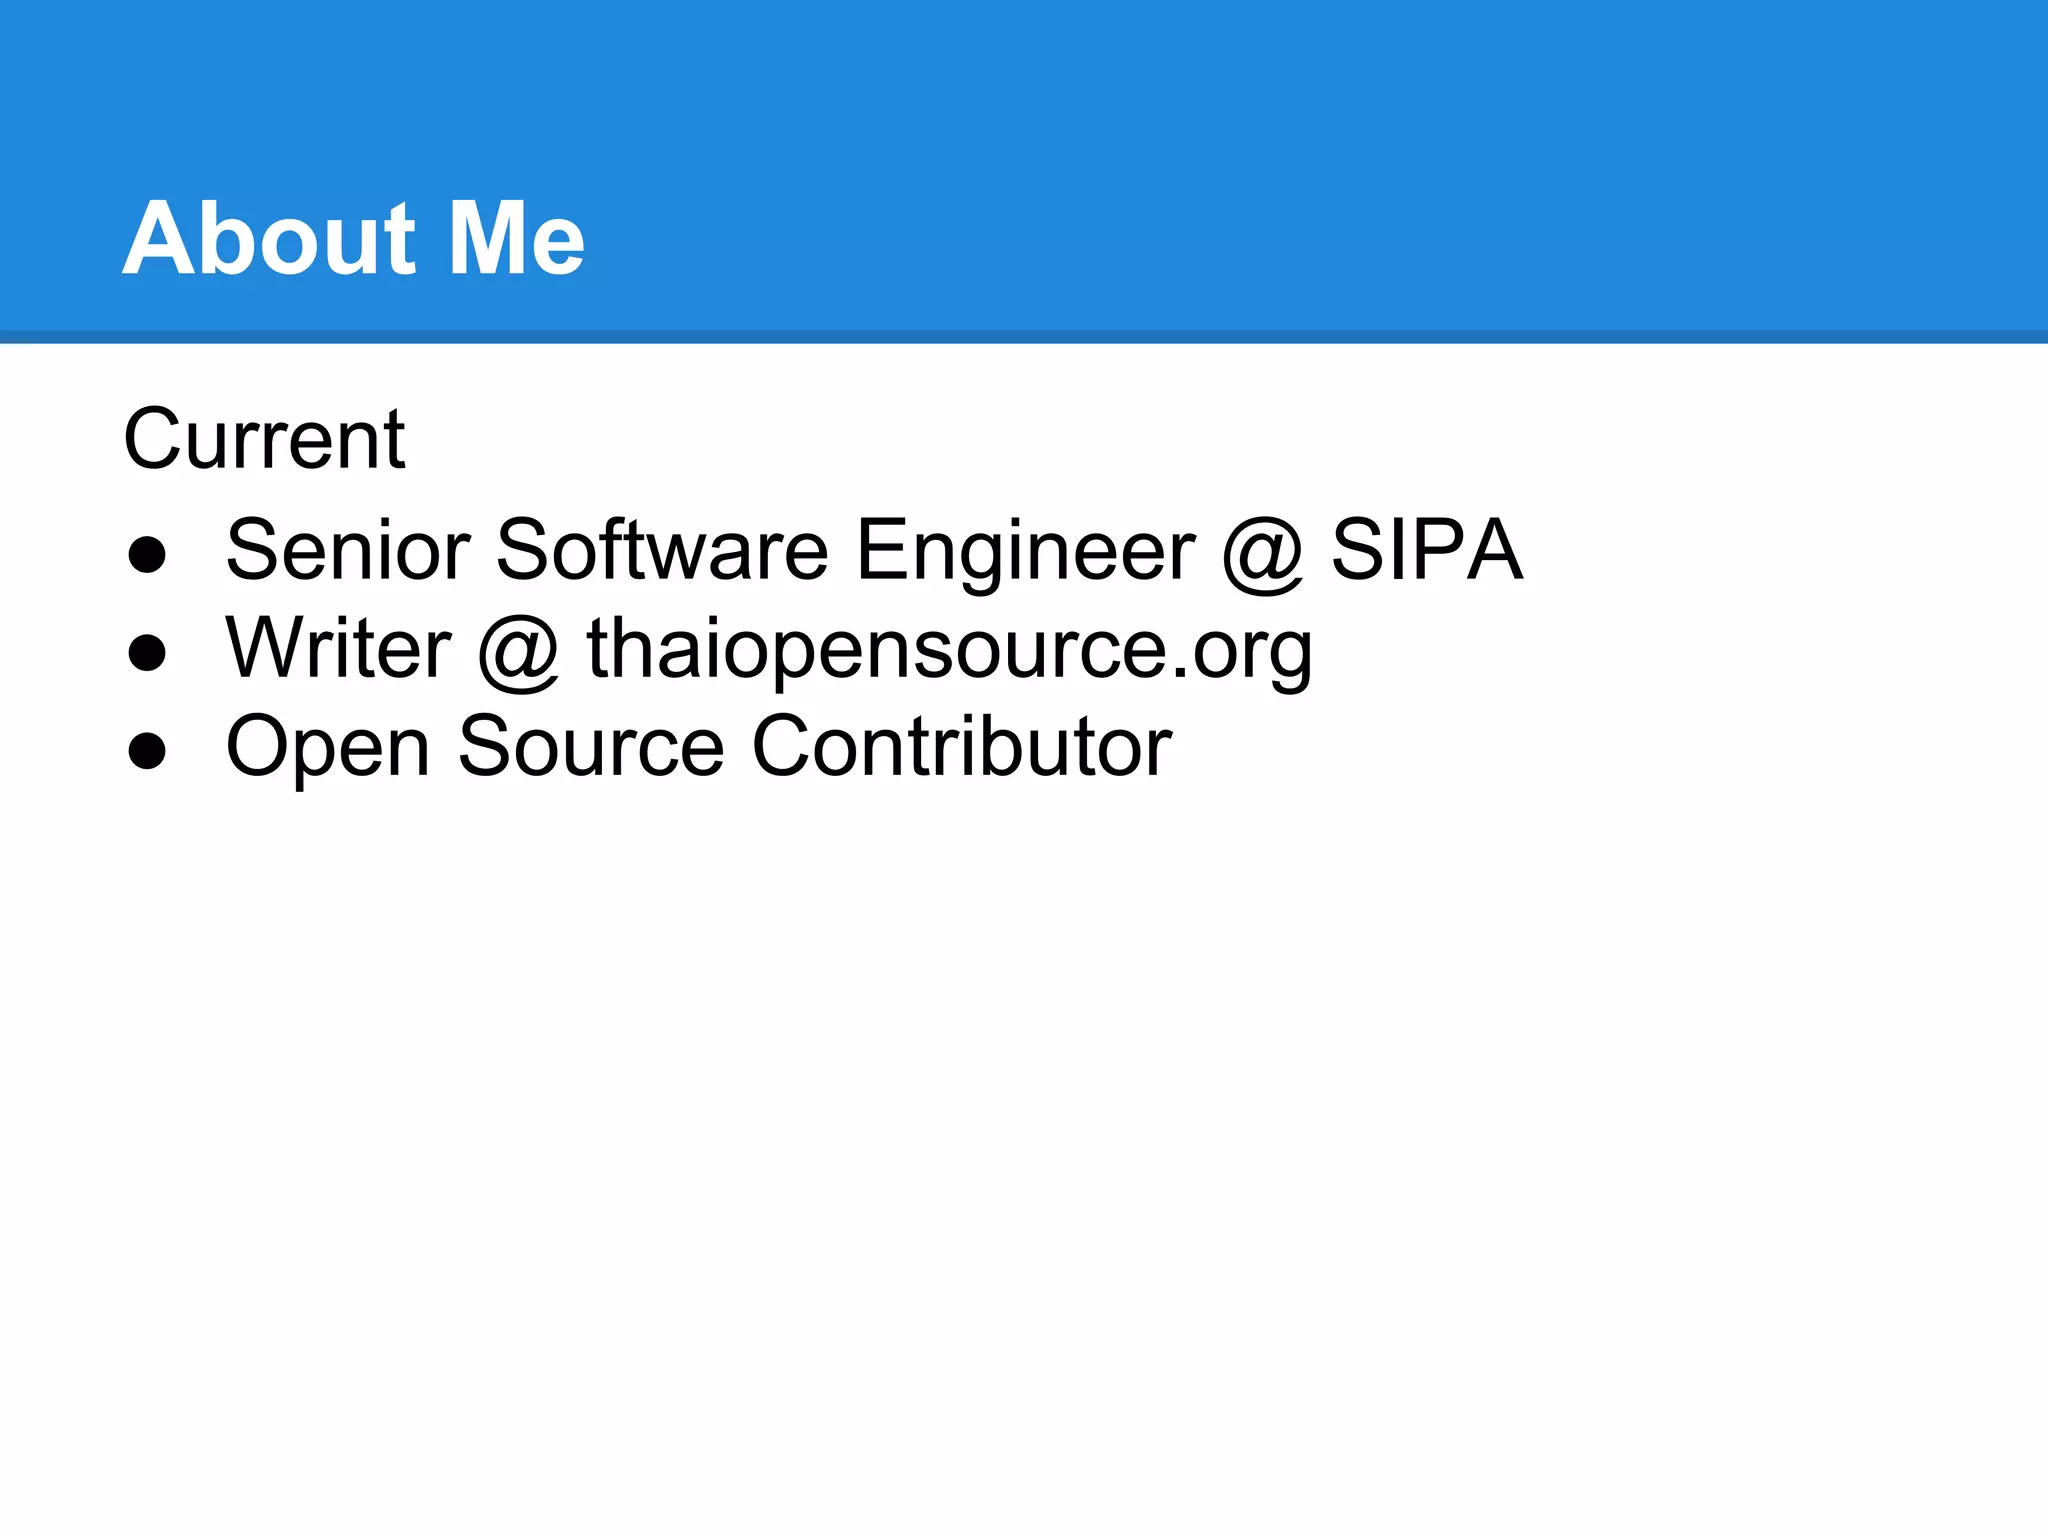Click the word "SIPA"

click(x=1426, y=549)
